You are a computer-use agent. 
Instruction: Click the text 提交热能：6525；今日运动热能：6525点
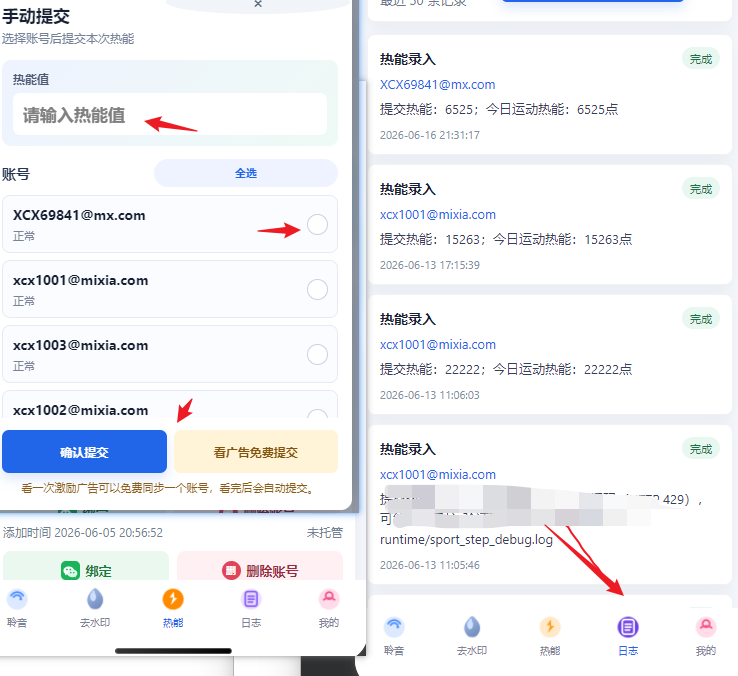[499, 109]
